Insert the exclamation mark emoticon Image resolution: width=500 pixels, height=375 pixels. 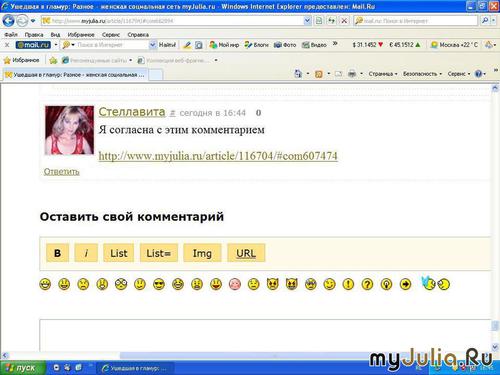coord(348,284)
